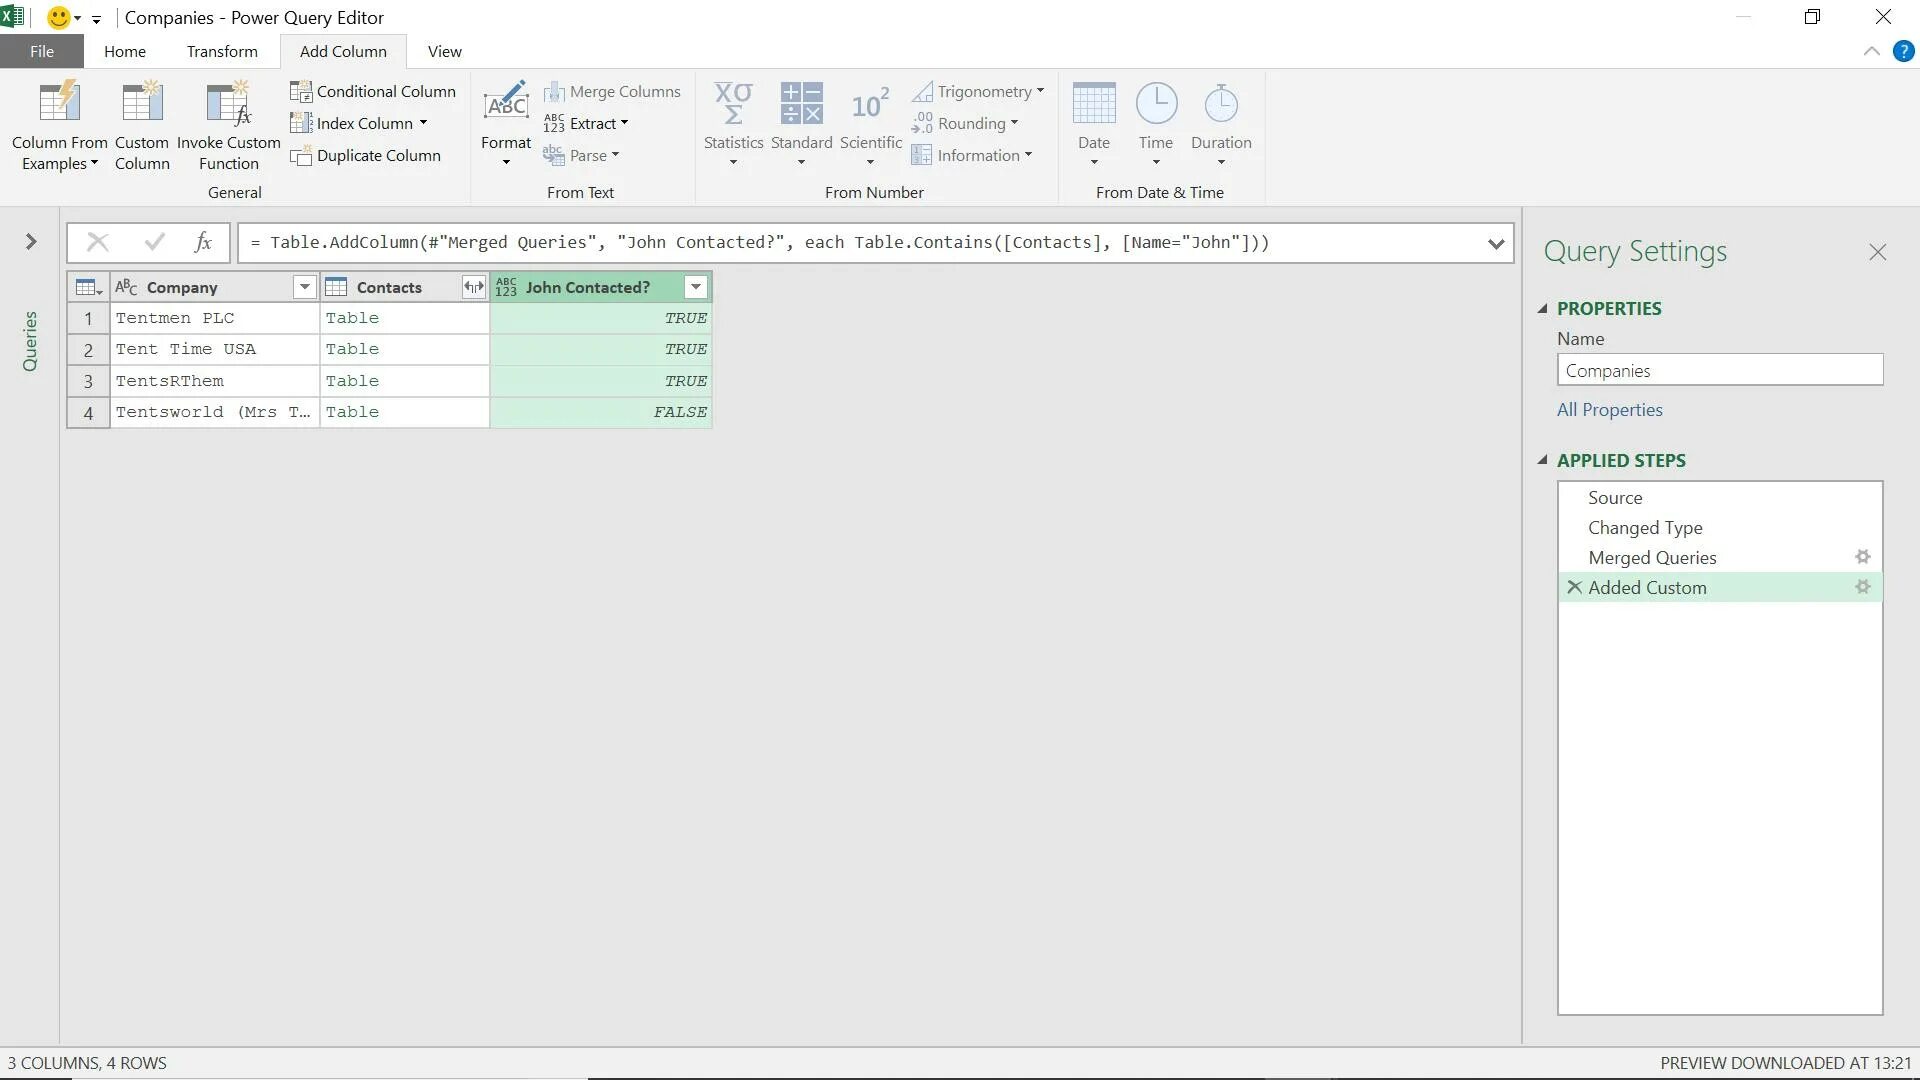Screen dimensions: 1920x1080
Task: Open the Time column tools
Action: (x=1156, y=125)
